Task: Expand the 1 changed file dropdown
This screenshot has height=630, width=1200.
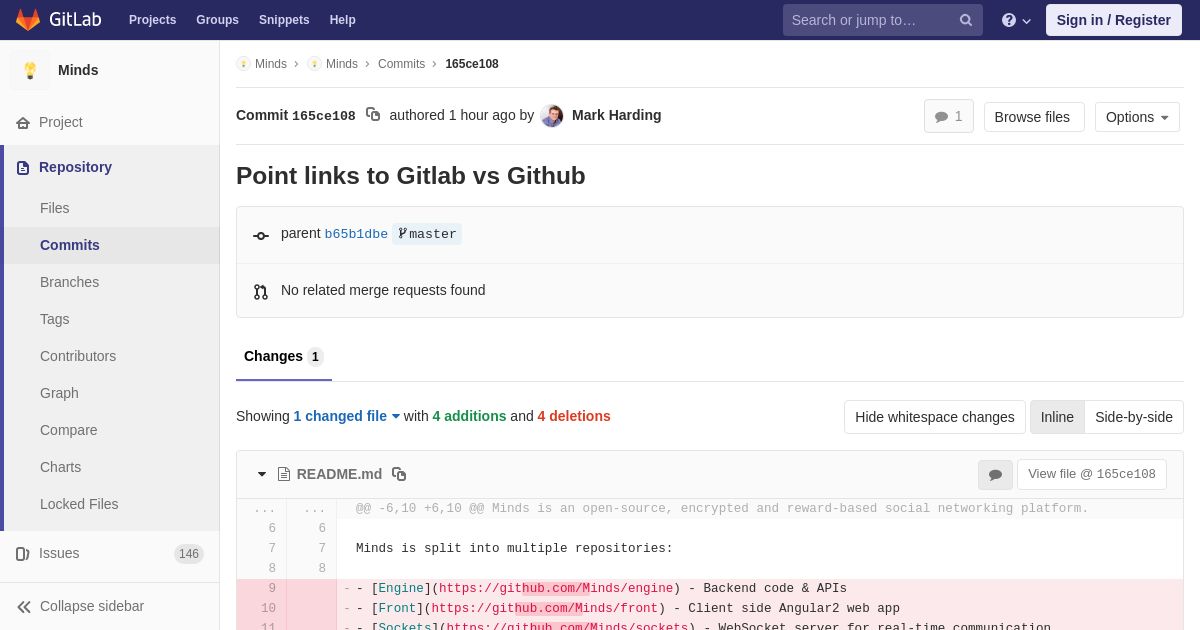Action: 347,416
